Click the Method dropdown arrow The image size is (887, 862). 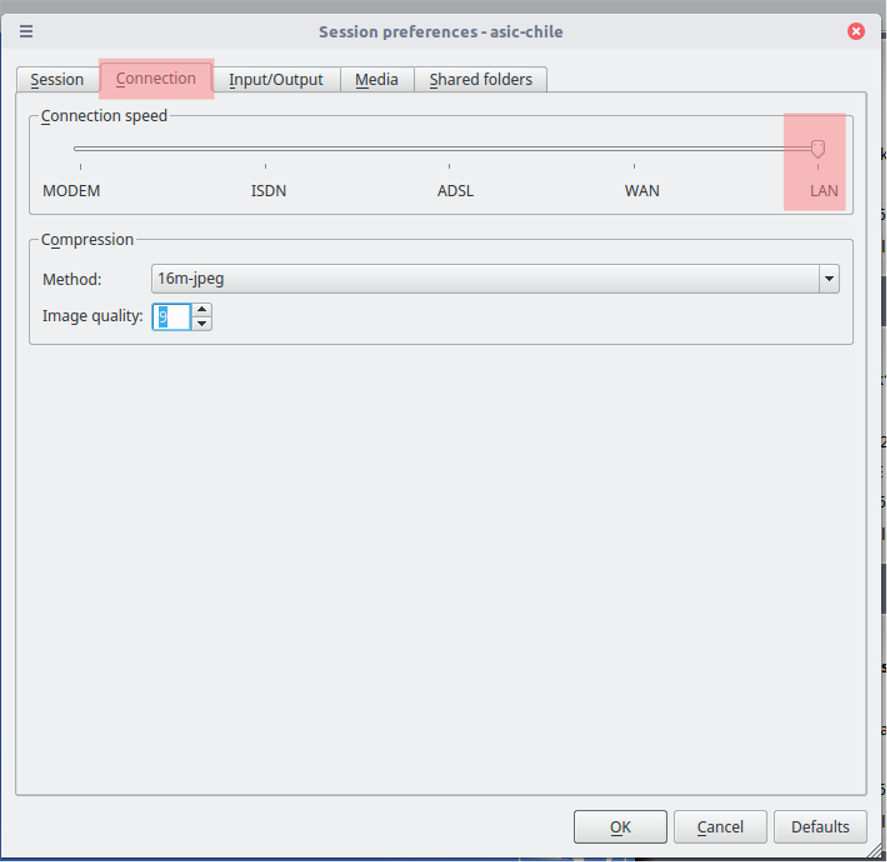[829, 278]
